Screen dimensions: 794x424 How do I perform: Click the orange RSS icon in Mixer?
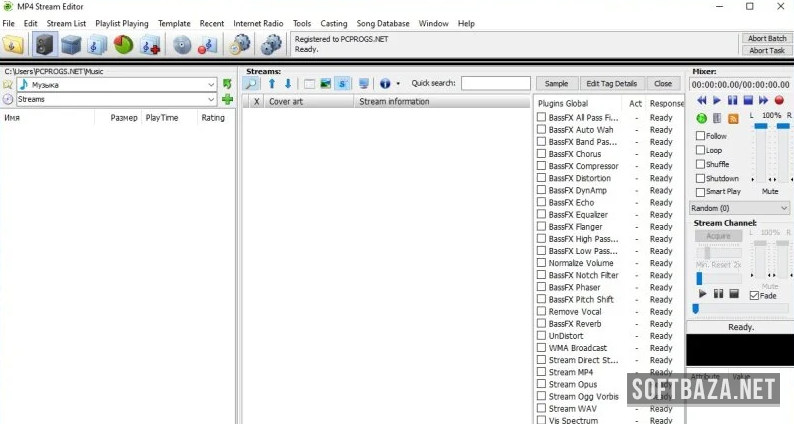(x=733, y=118)
